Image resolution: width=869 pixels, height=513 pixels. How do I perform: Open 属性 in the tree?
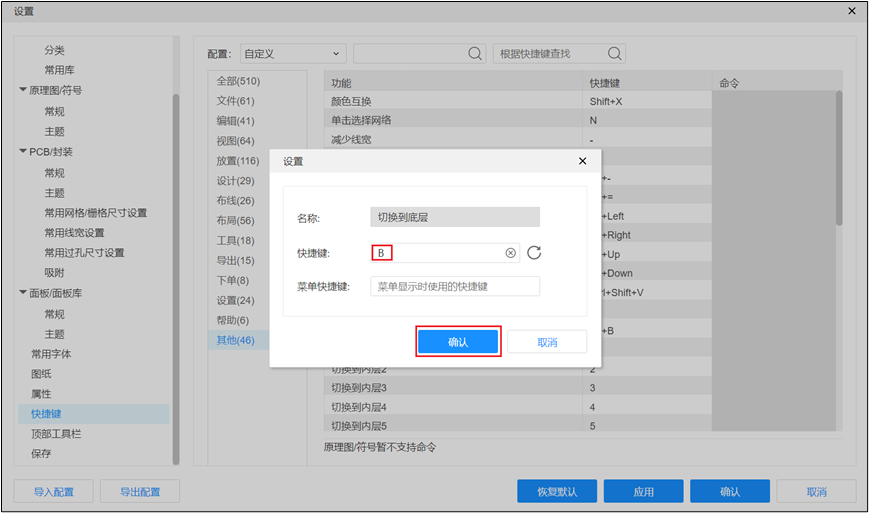(x=41, y=394)
